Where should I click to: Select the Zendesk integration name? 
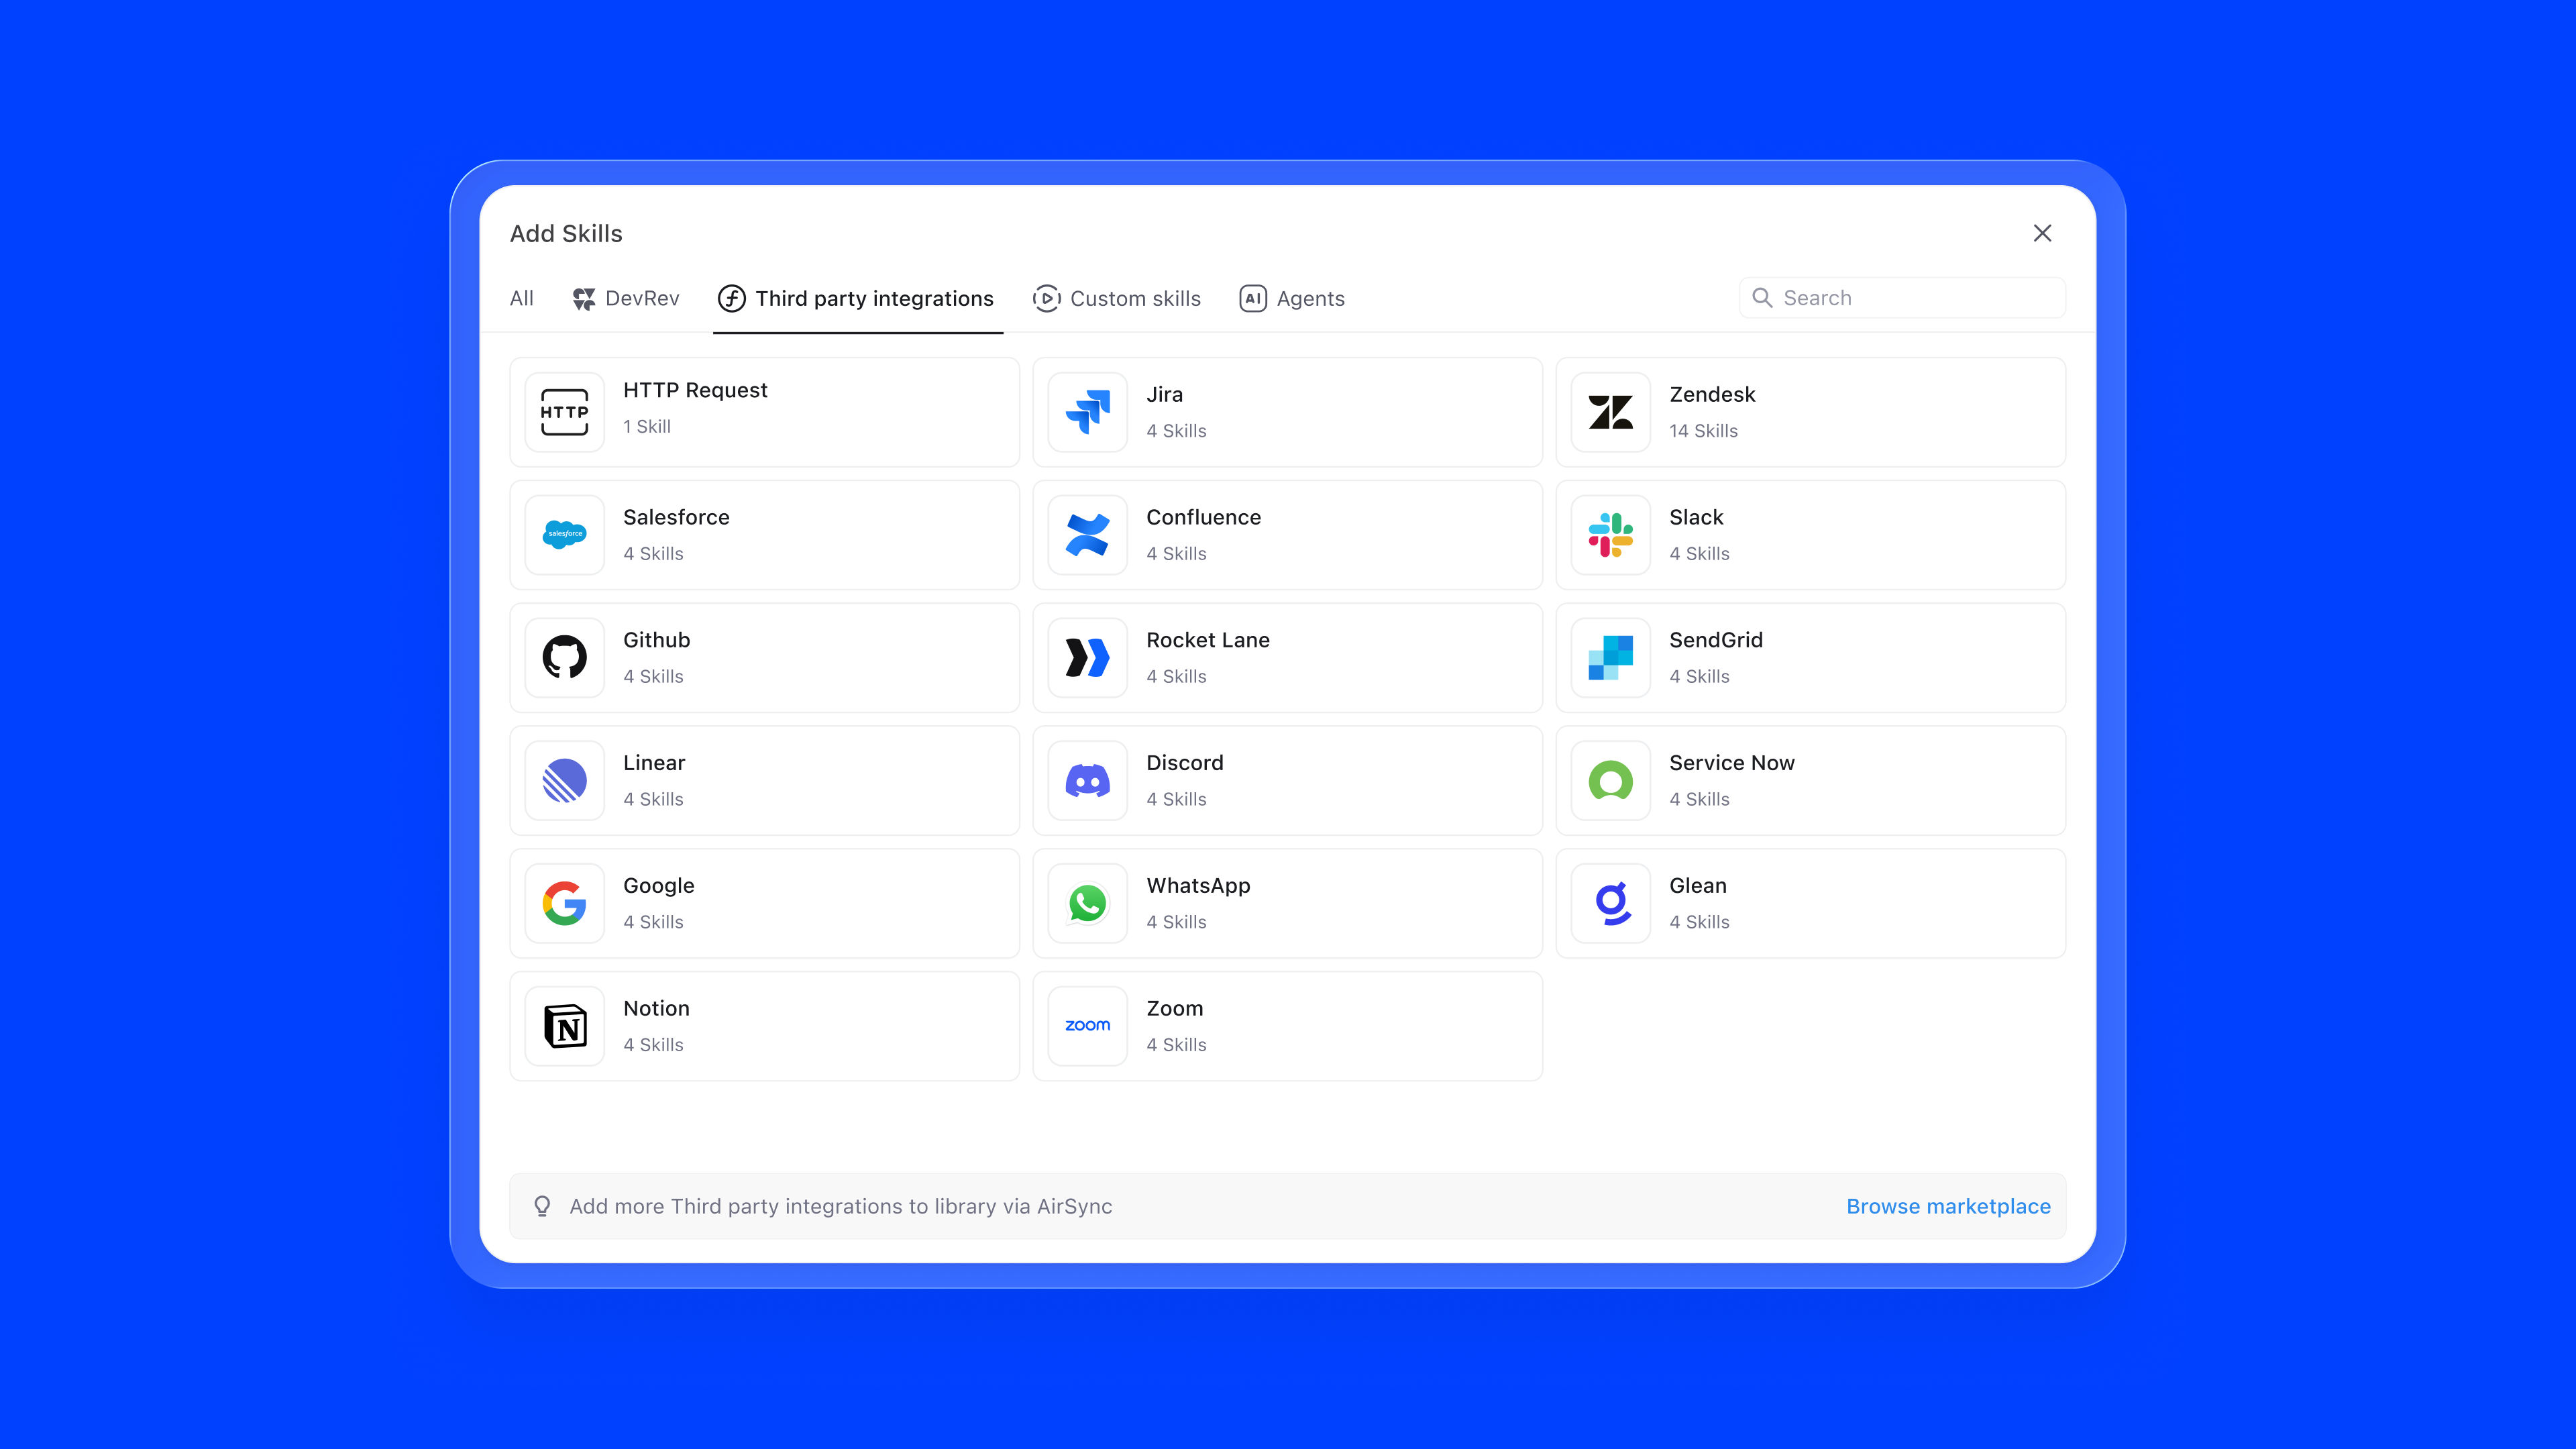point(1712,394)
